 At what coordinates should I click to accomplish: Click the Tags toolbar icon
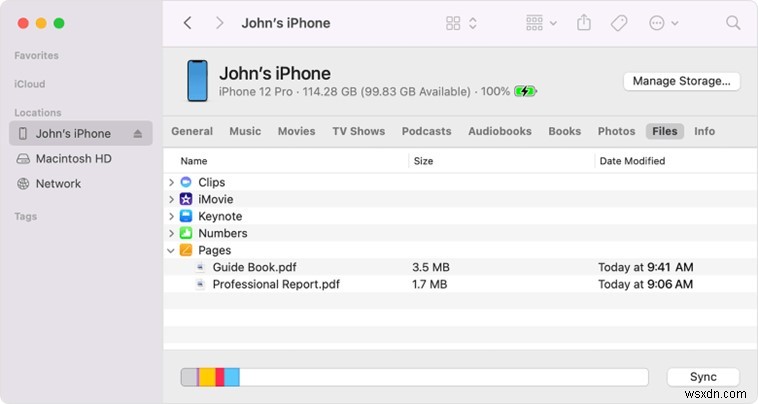click(619, 23)
